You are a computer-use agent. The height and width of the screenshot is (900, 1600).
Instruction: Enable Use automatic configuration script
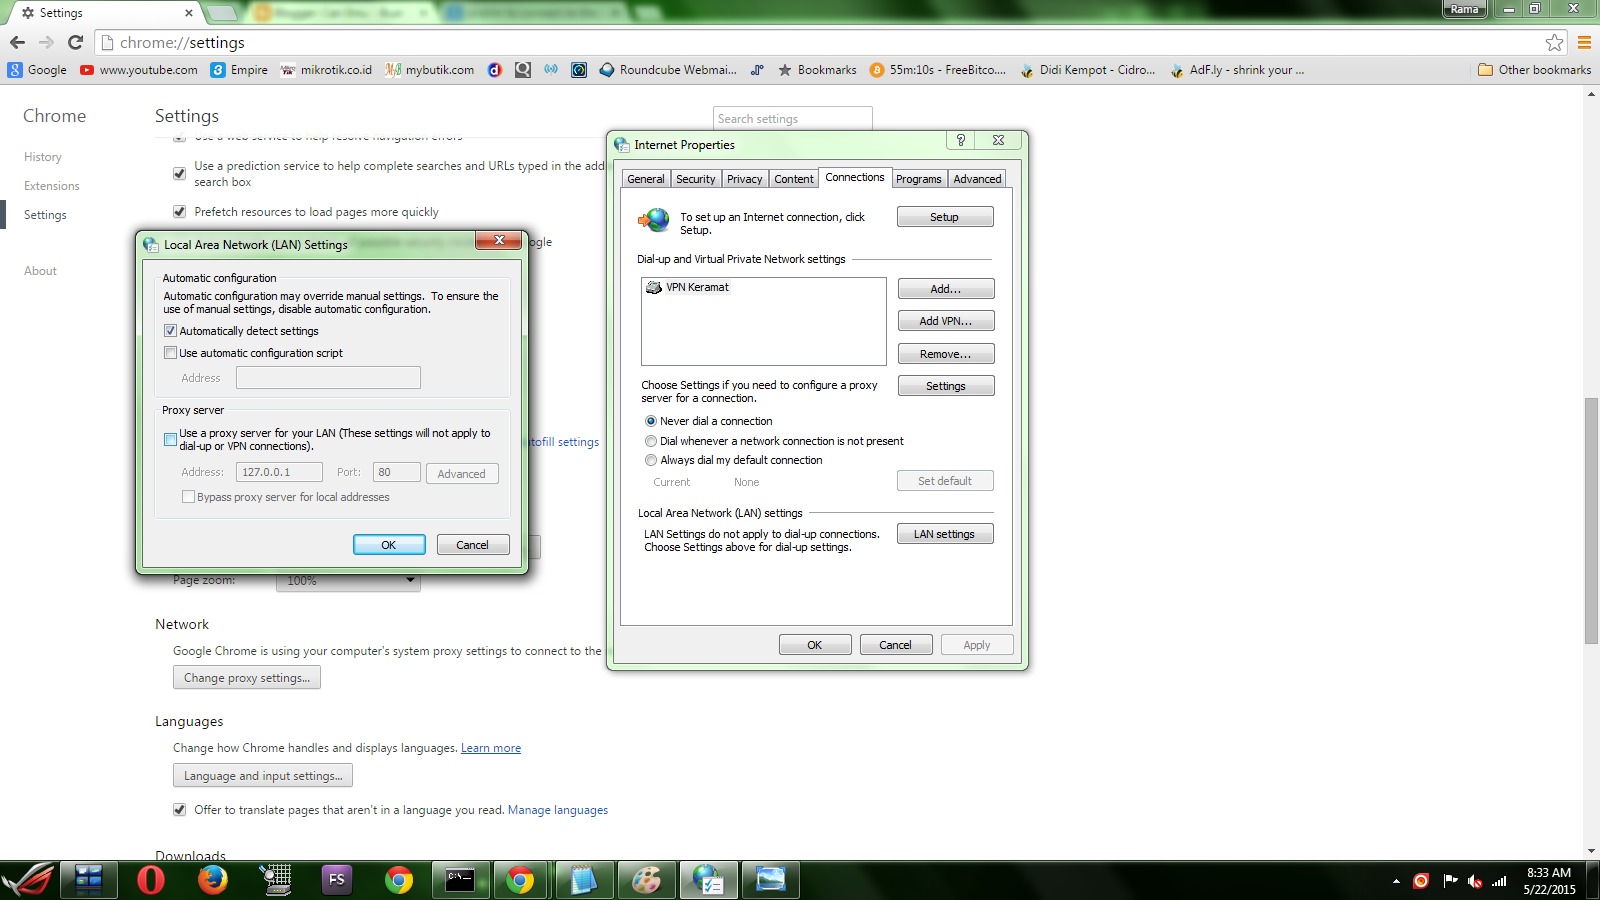pyautogui.click(x=170, y=353)
